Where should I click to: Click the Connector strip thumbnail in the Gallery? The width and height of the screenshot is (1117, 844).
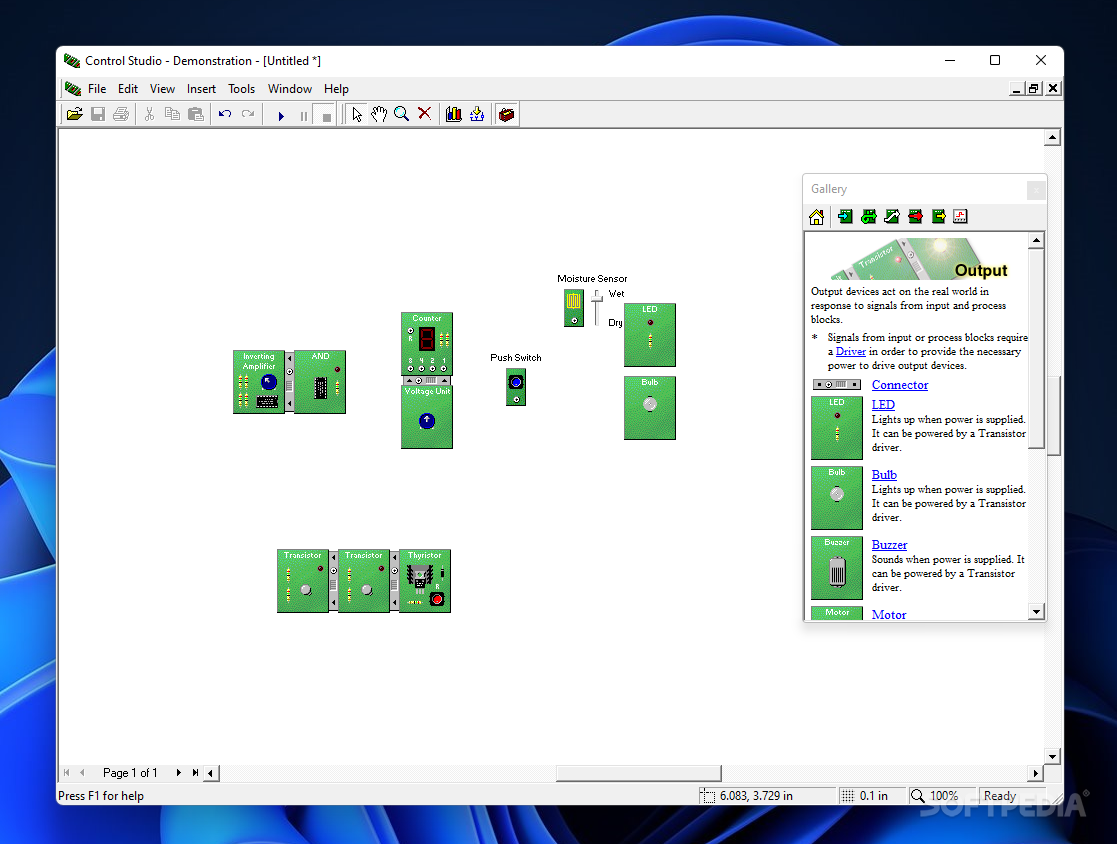[837, 385]
